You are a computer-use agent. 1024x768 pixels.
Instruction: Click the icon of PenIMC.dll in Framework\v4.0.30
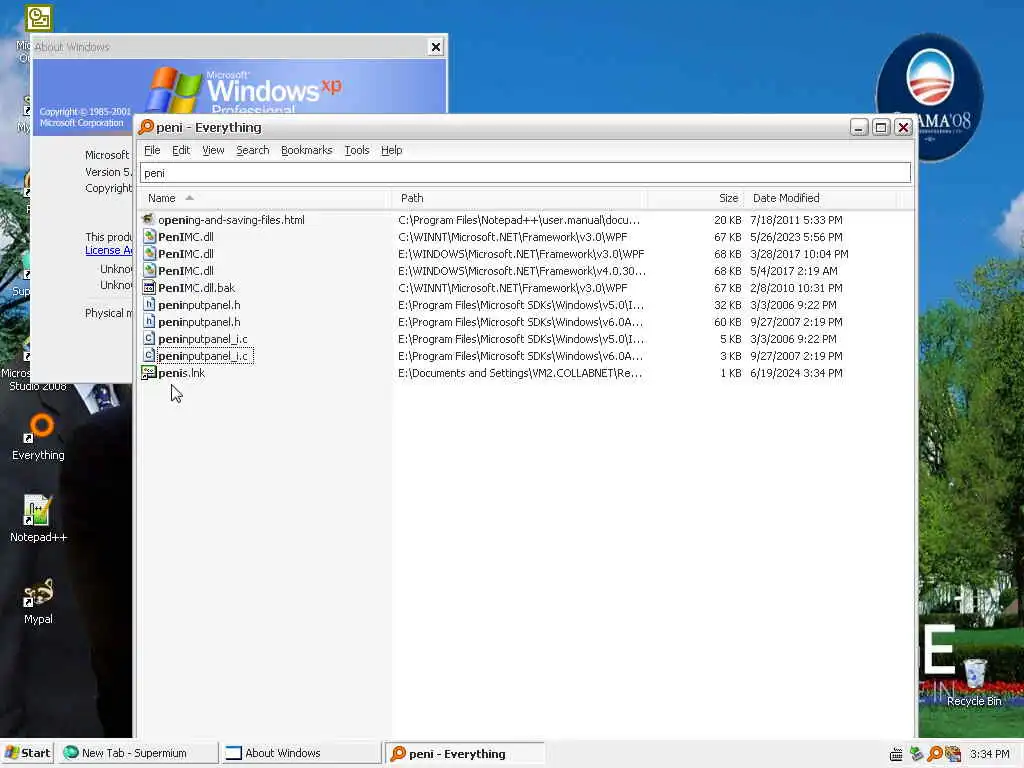click(x=149, y=270)
